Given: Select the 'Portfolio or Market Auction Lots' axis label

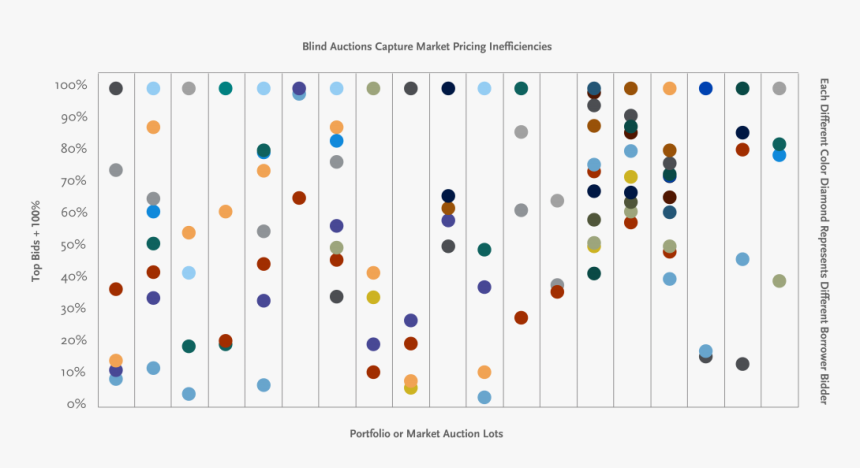Looking at the screenshot, I should (426, 433).
